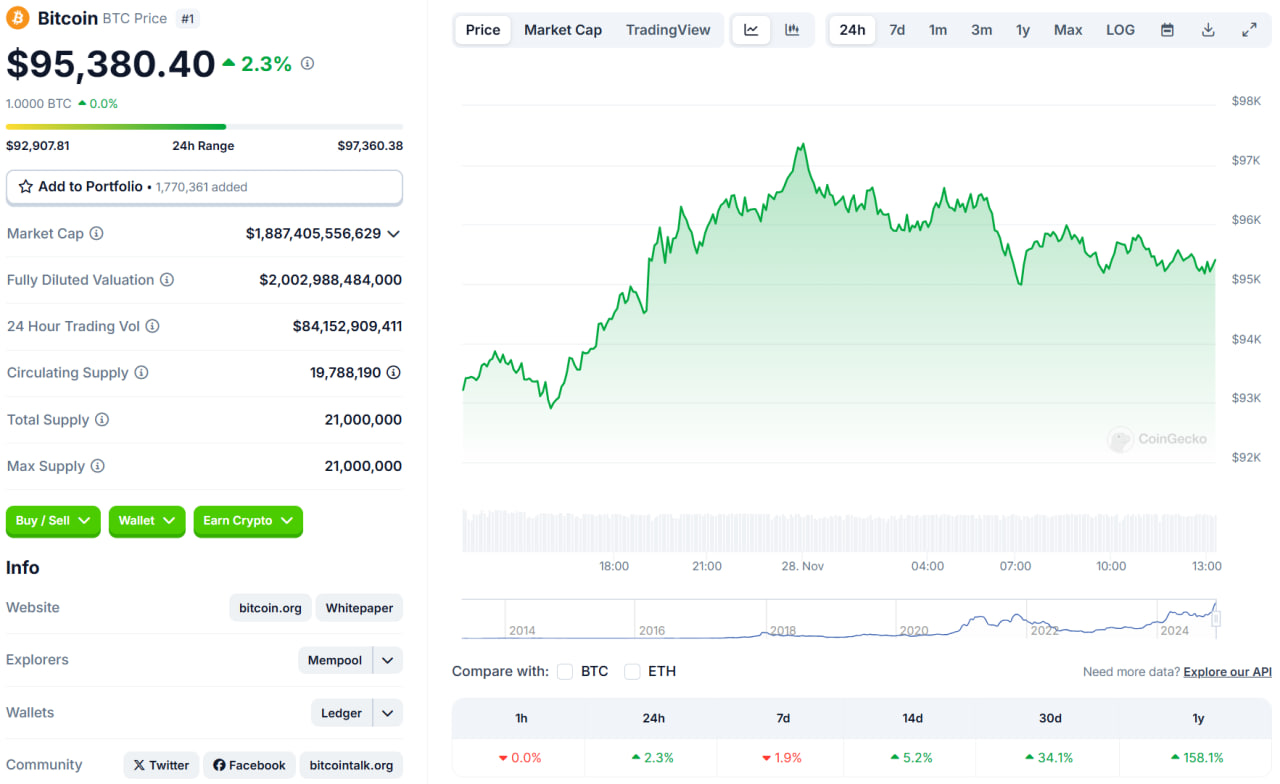The image size is (1280, 784).
Task: Open 24 Hour Trading Vol info icon
Action: click(x=152, y=326)
